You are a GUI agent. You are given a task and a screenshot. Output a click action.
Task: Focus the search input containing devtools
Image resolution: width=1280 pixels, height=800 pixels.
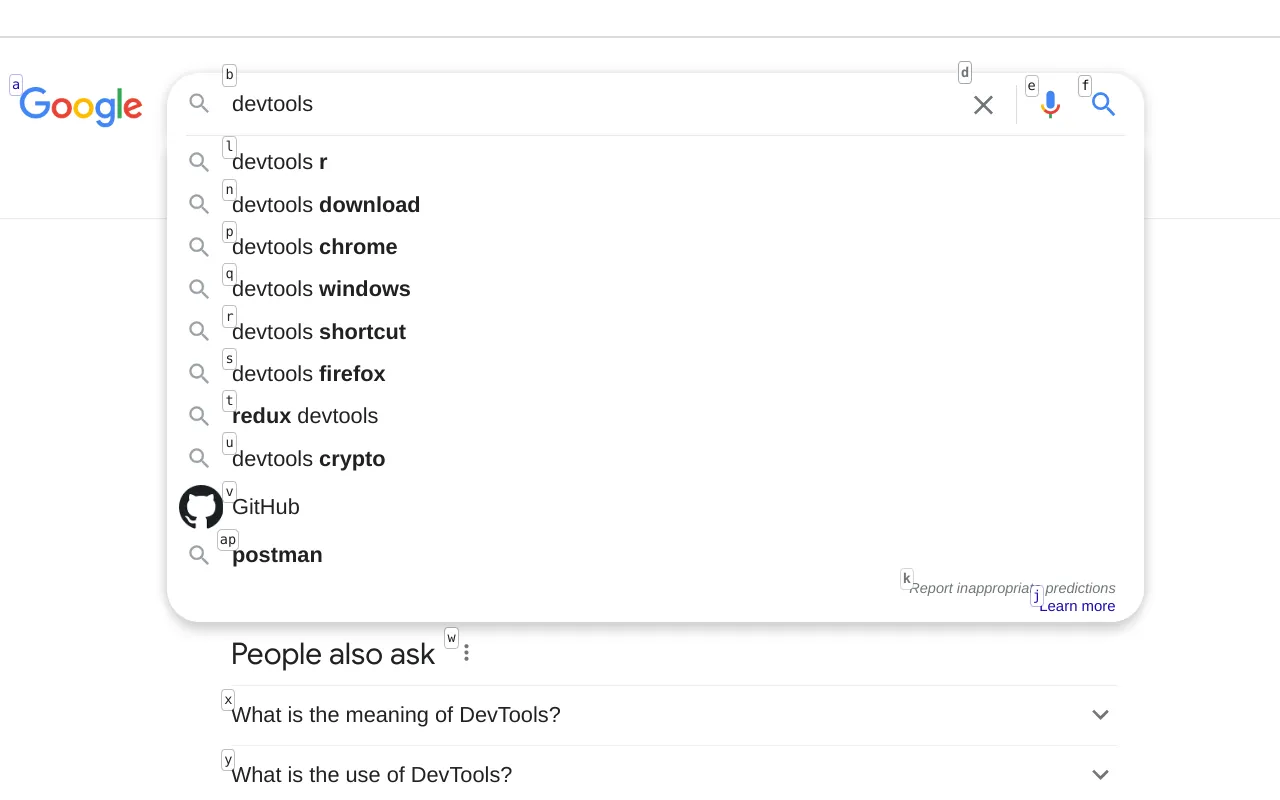[x=590, y=104]
